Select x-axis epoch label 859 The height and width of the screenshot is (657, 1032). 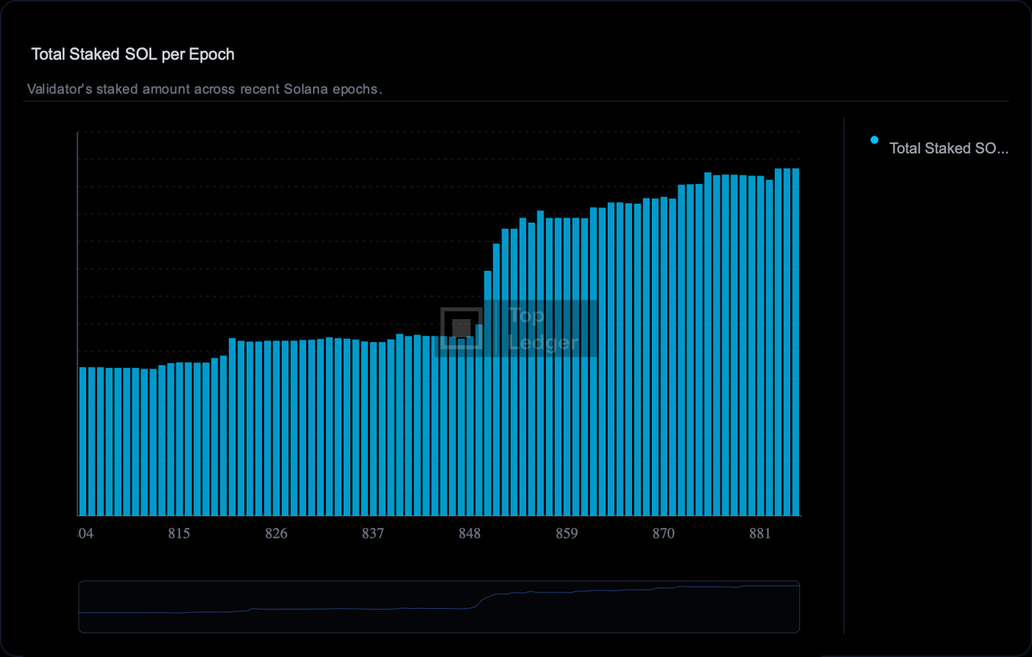coord(567,534)
